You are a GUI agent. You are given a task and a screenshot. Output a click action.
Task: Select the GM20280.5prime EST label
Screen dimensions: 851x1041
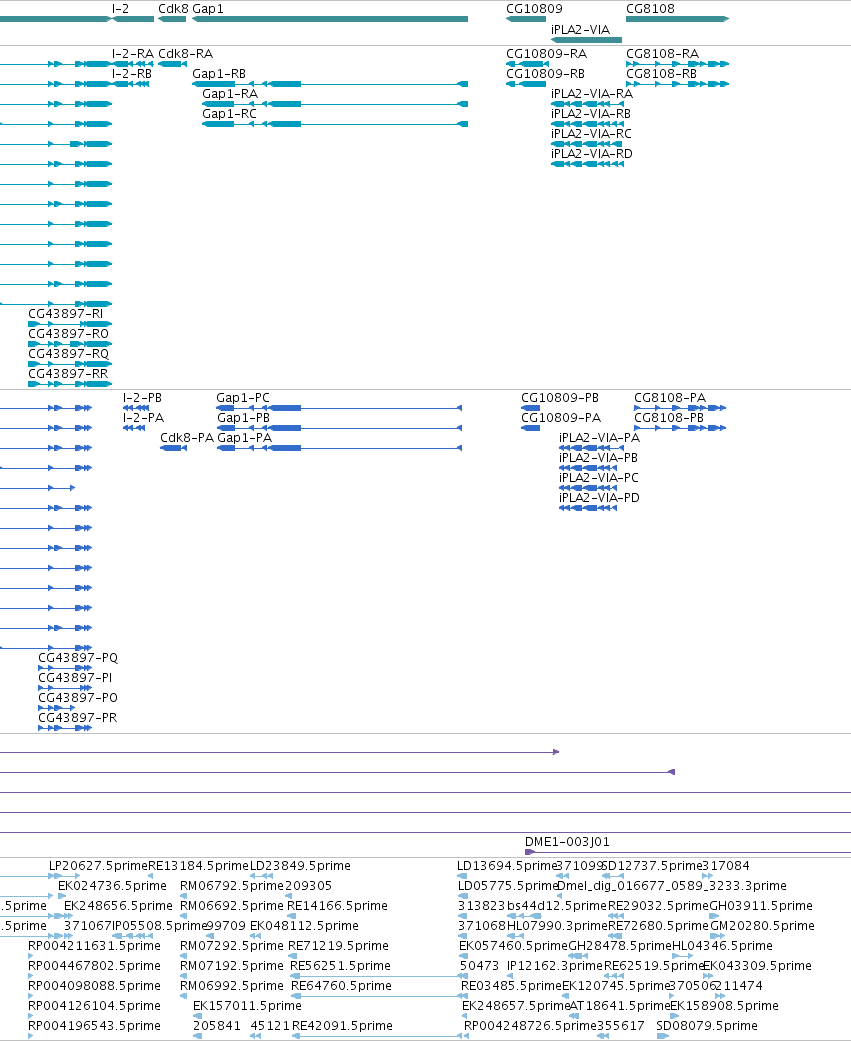pos(763,925)
